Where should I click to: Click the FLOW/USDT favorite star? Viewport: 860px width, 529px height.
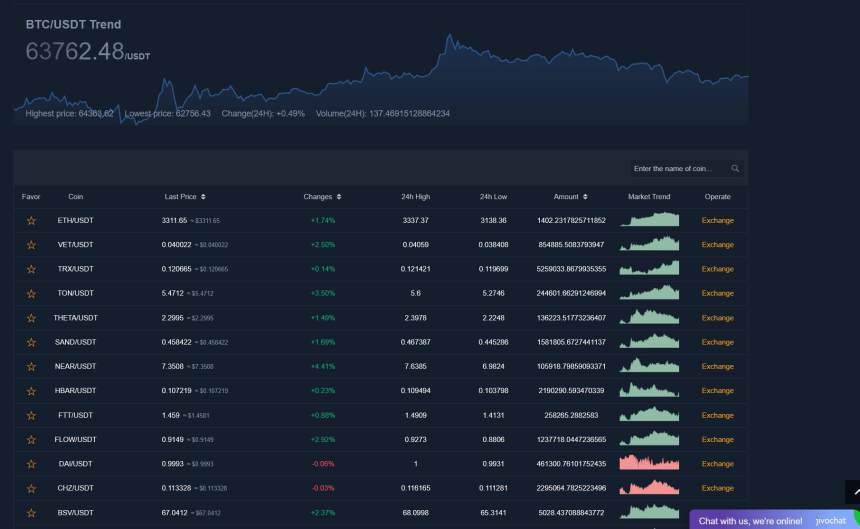tap(31, 440)
